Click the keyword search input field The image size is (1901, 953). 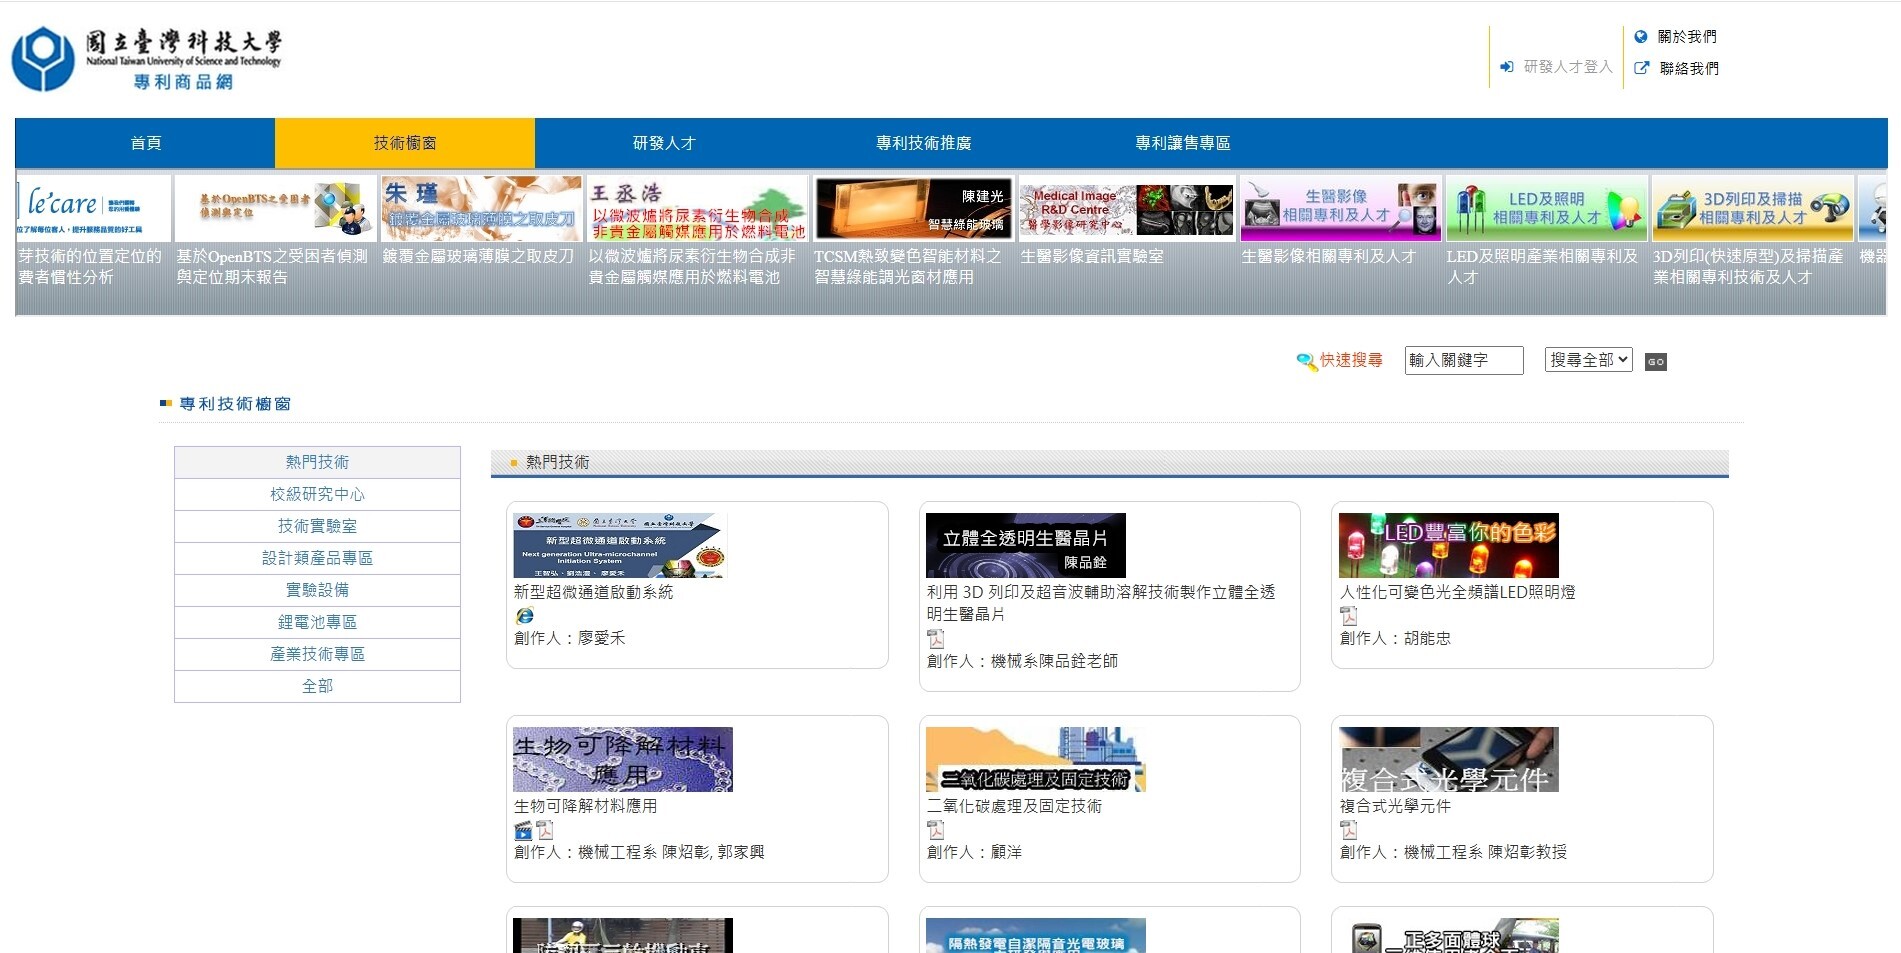click(x=1463, y=360)
